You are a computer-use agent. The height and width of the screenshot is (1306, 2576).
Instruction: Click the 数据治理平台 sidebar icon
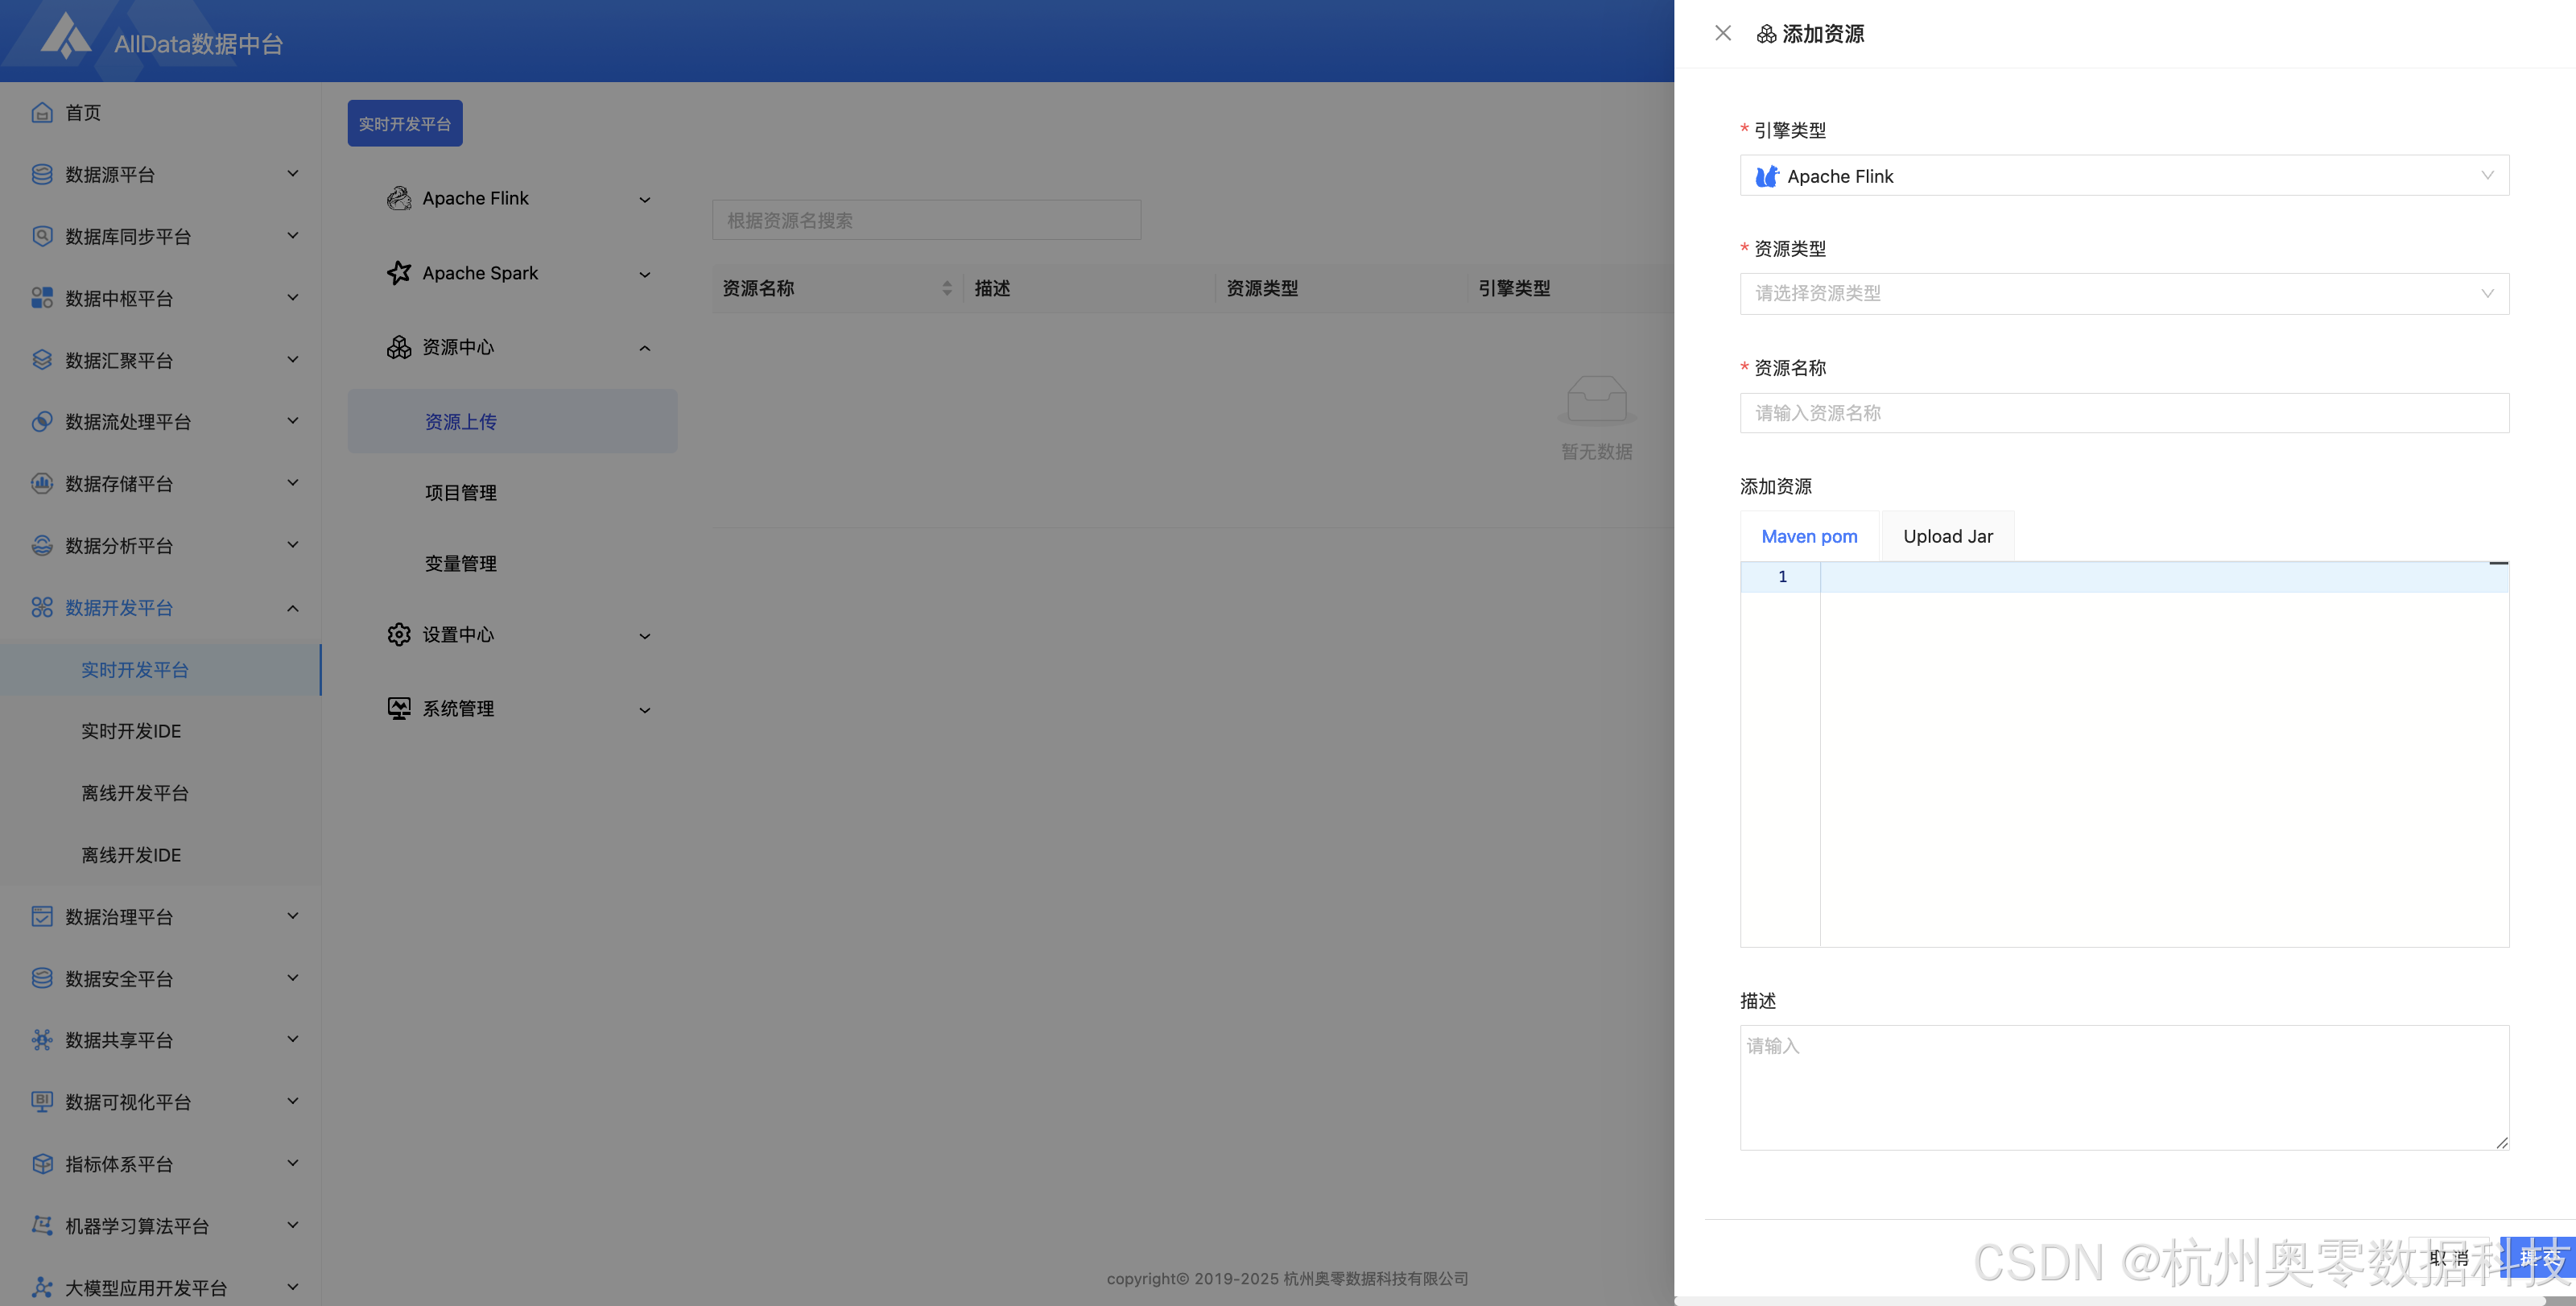pyautogui.click(x=42, y=916)
